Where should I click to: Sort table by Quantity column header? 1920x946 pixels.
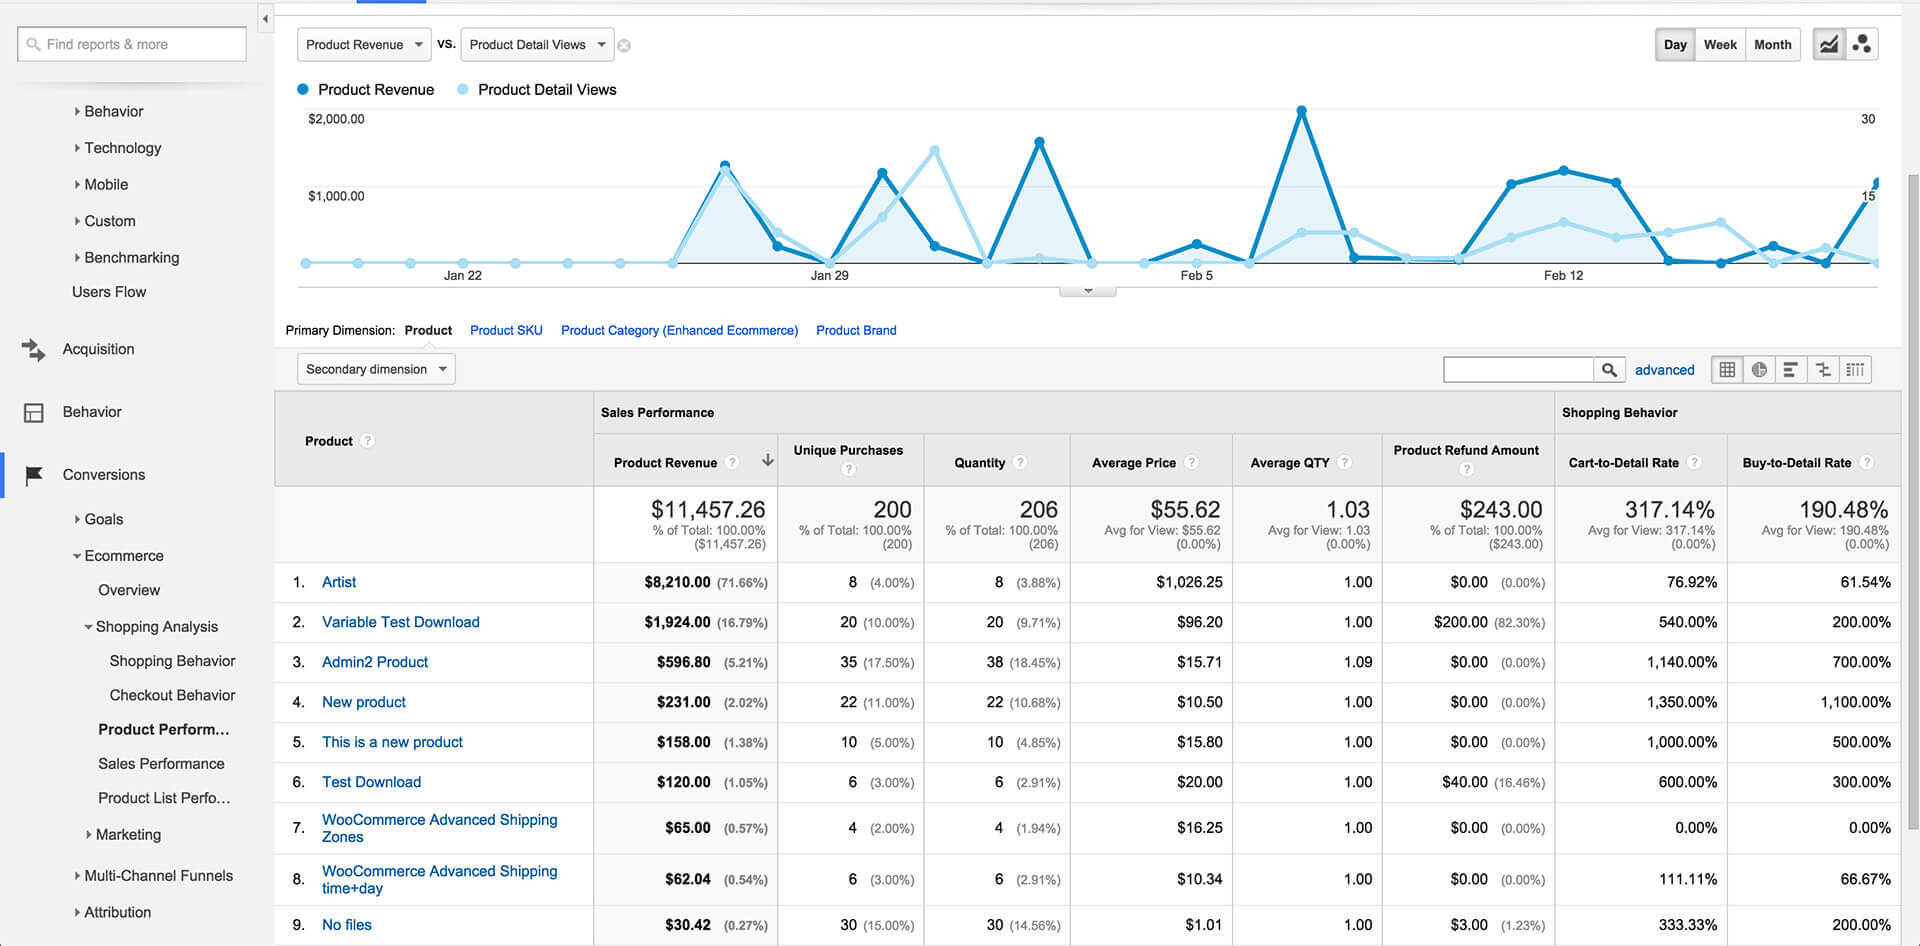coord(979,463)
